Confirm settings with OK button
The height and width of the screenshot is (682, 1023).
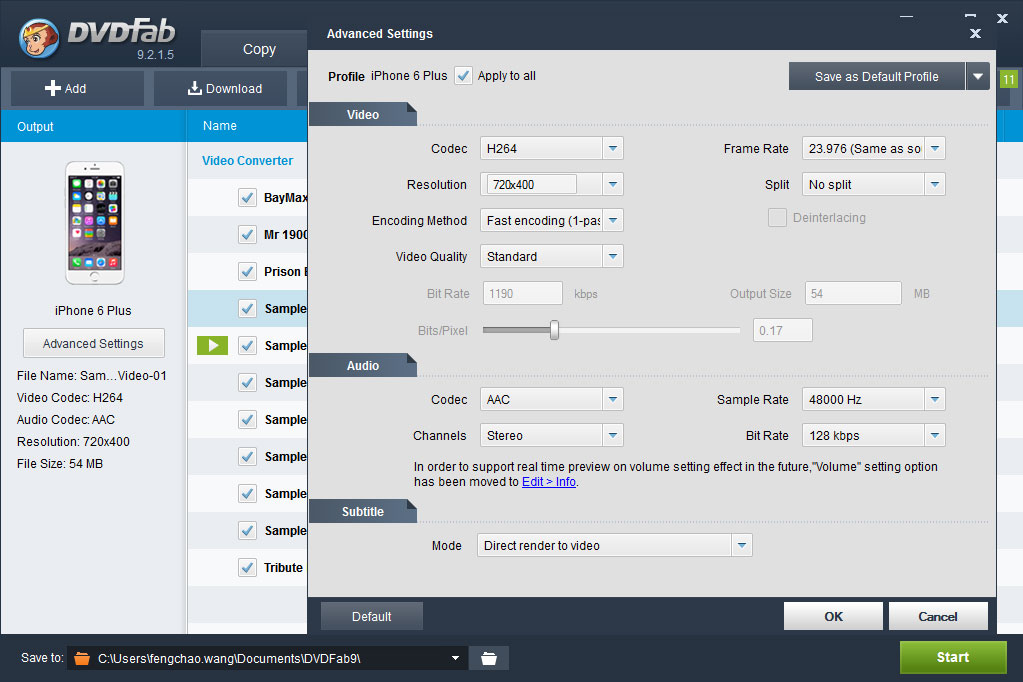(833, 616)
